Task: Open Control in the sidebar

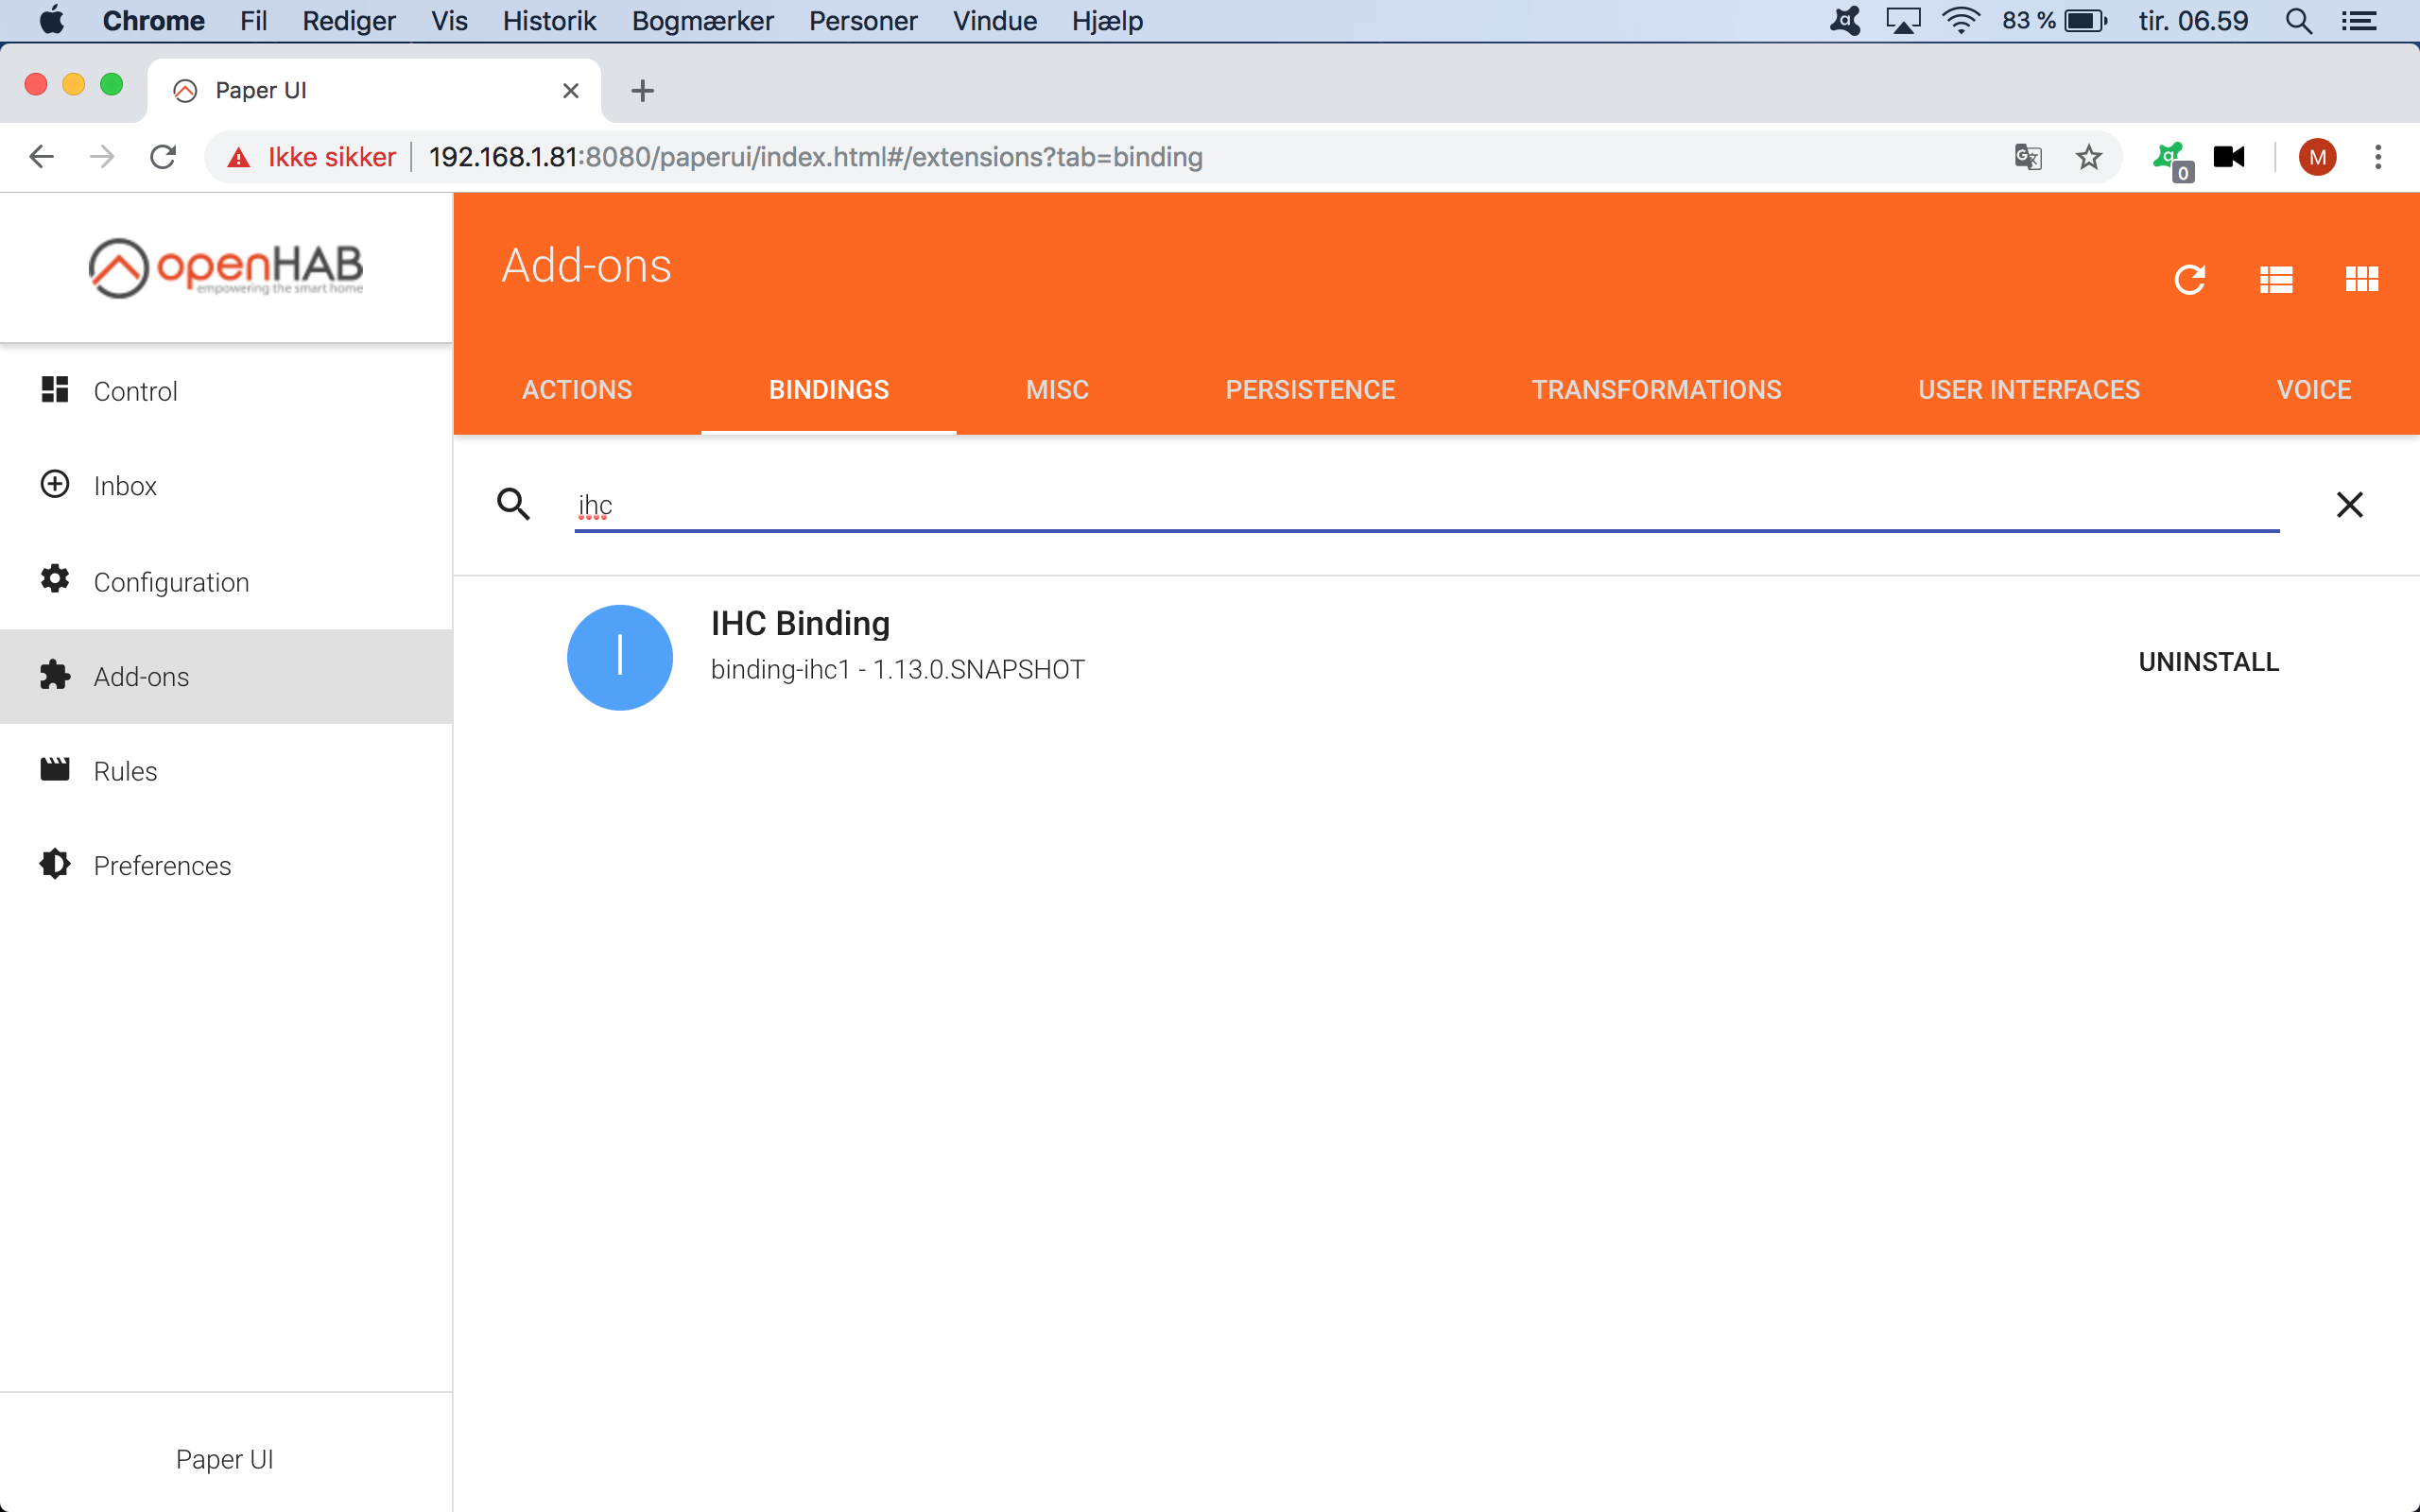Action: click(226, 391)
